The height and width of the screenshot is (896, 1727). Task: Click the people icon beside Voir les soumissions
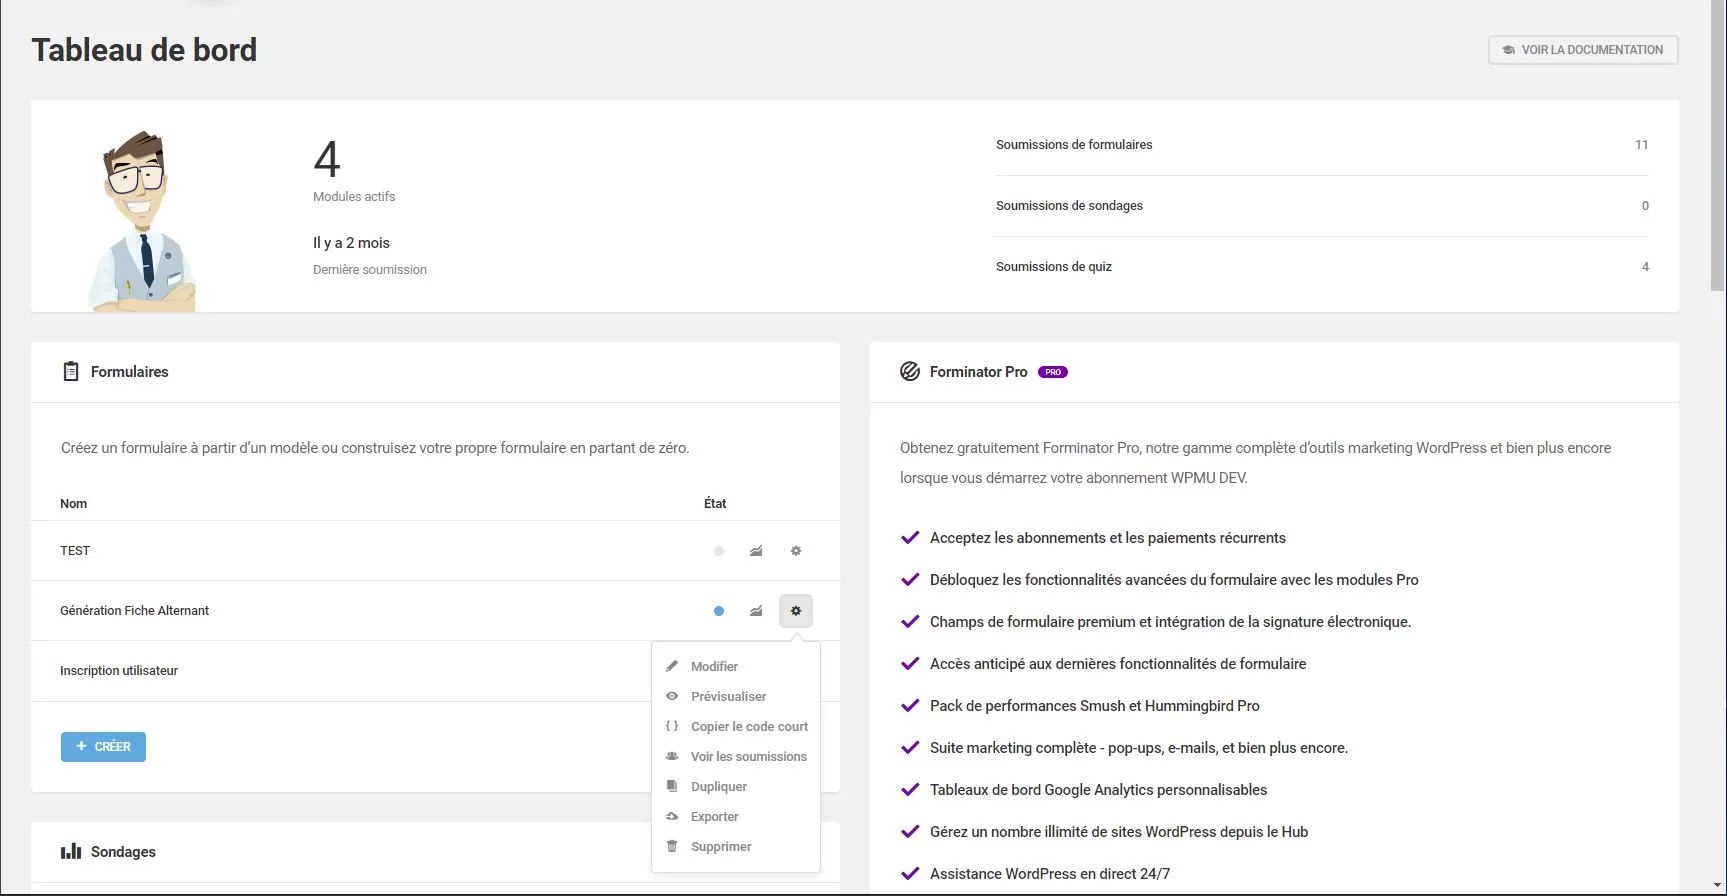coord(672,757)
